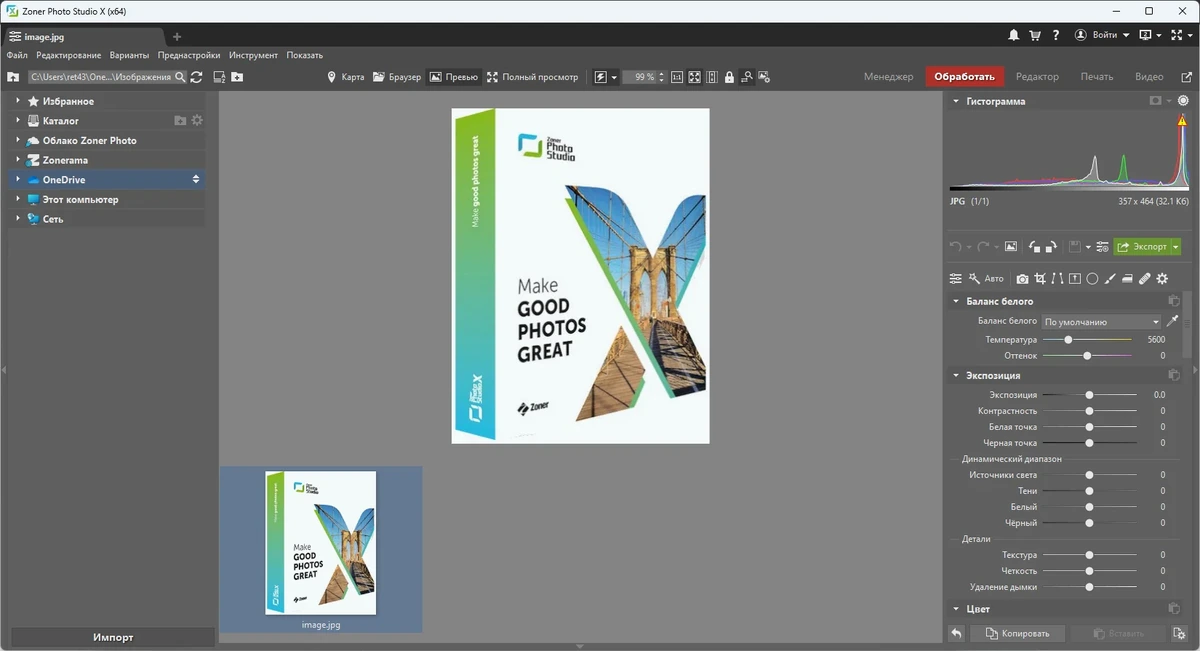Open the Войти account dropdown
1200x651 pixels.
tap(1102, 35)
